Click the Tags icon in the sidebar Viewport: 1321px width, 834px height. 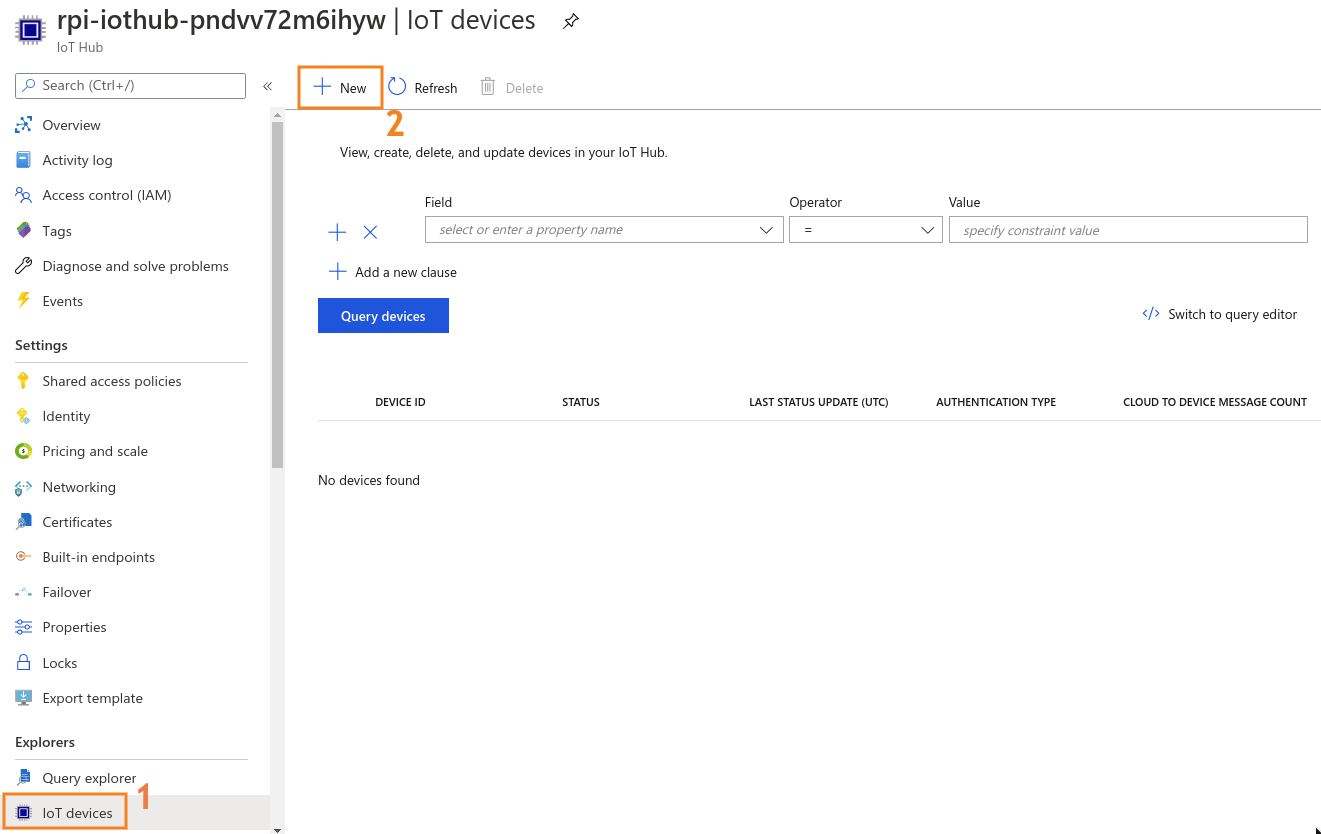[24, 231]
